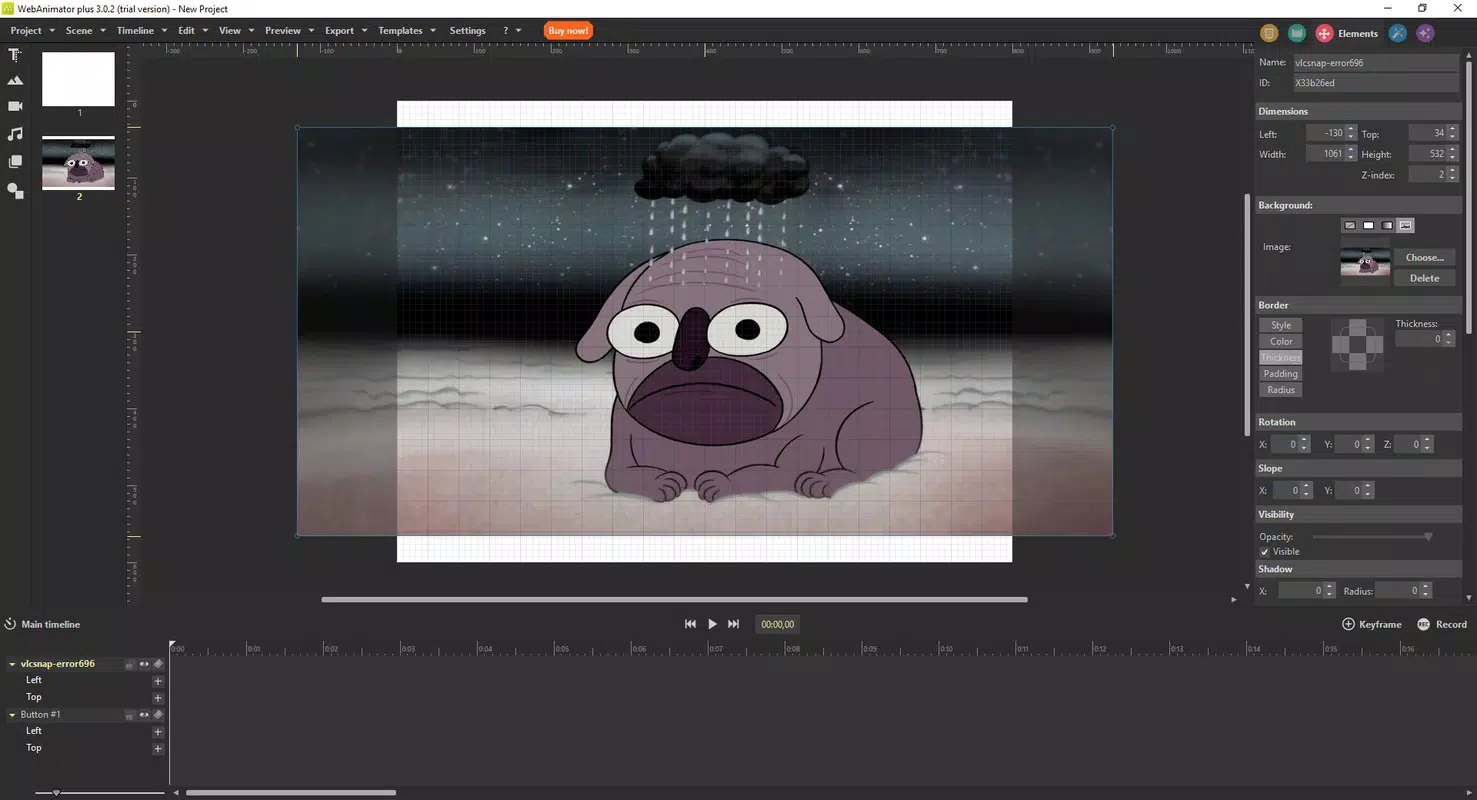
Task: Add keyframe to Button #1 layer diamond icon
Action: point(158,714)
